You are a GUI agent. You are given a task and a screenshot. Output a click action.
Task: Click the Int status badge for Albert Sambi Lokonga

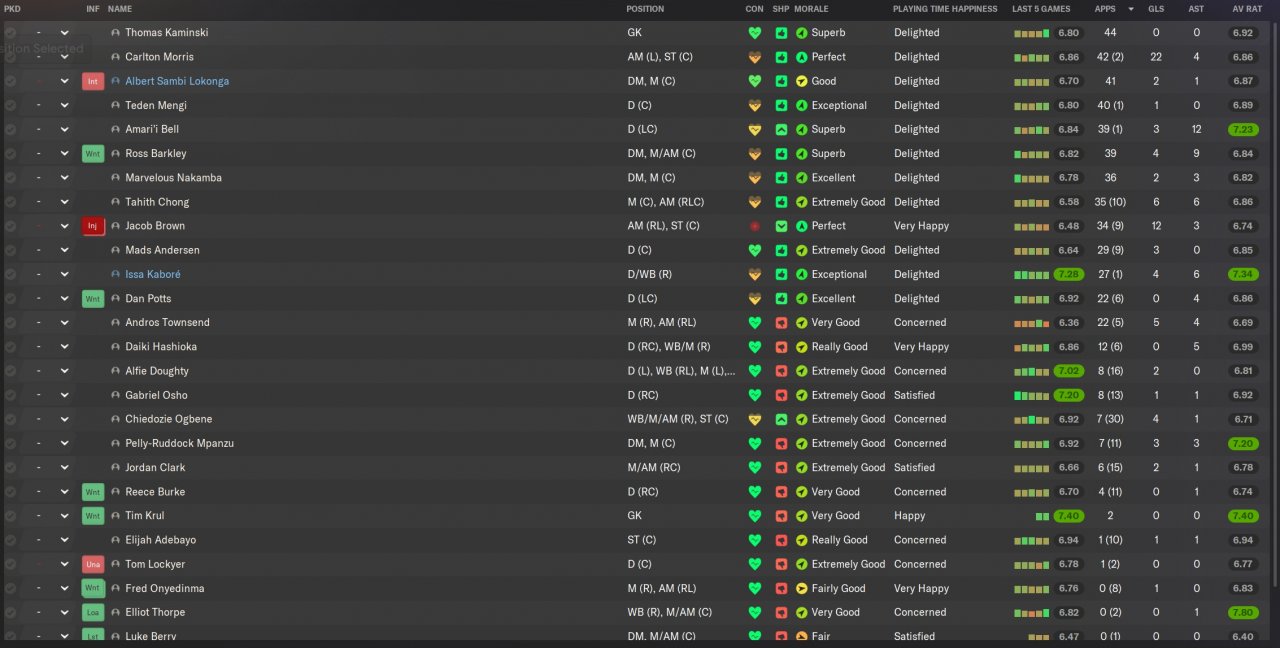pos(93,81)
